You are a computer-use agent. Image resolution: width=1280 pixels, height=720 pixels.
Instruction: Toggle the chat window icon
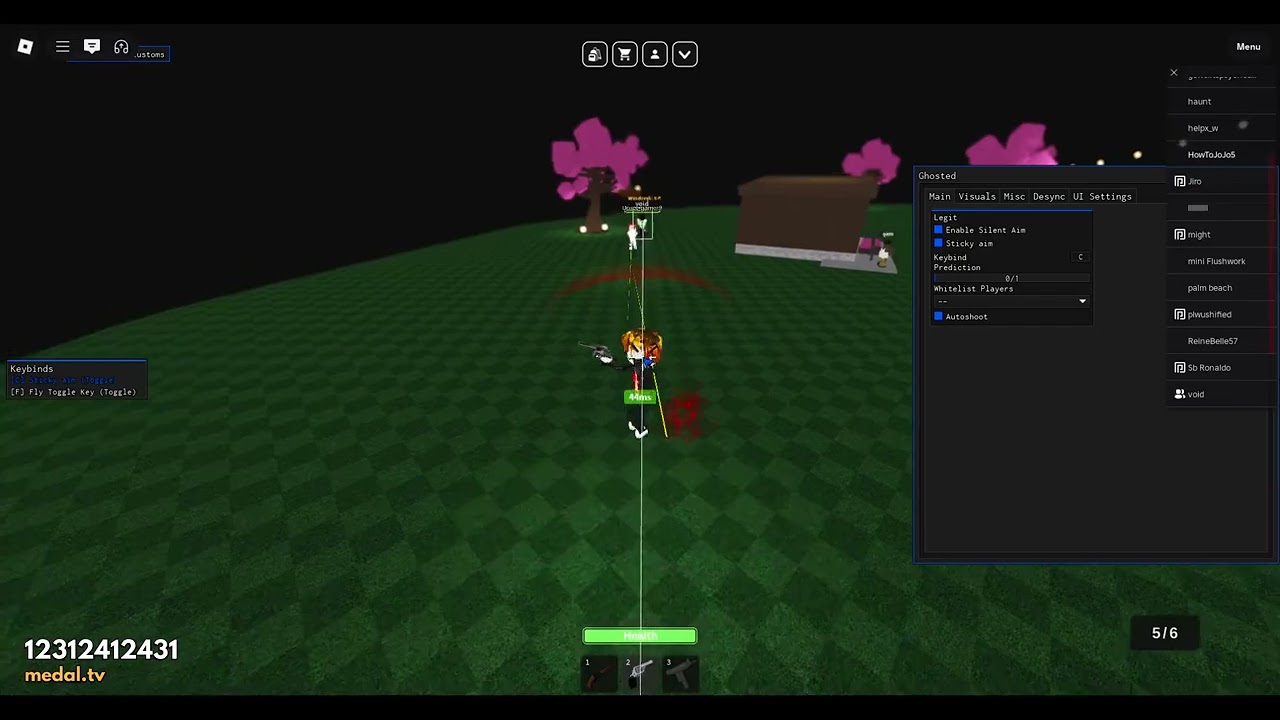click(x=92, y=47)
